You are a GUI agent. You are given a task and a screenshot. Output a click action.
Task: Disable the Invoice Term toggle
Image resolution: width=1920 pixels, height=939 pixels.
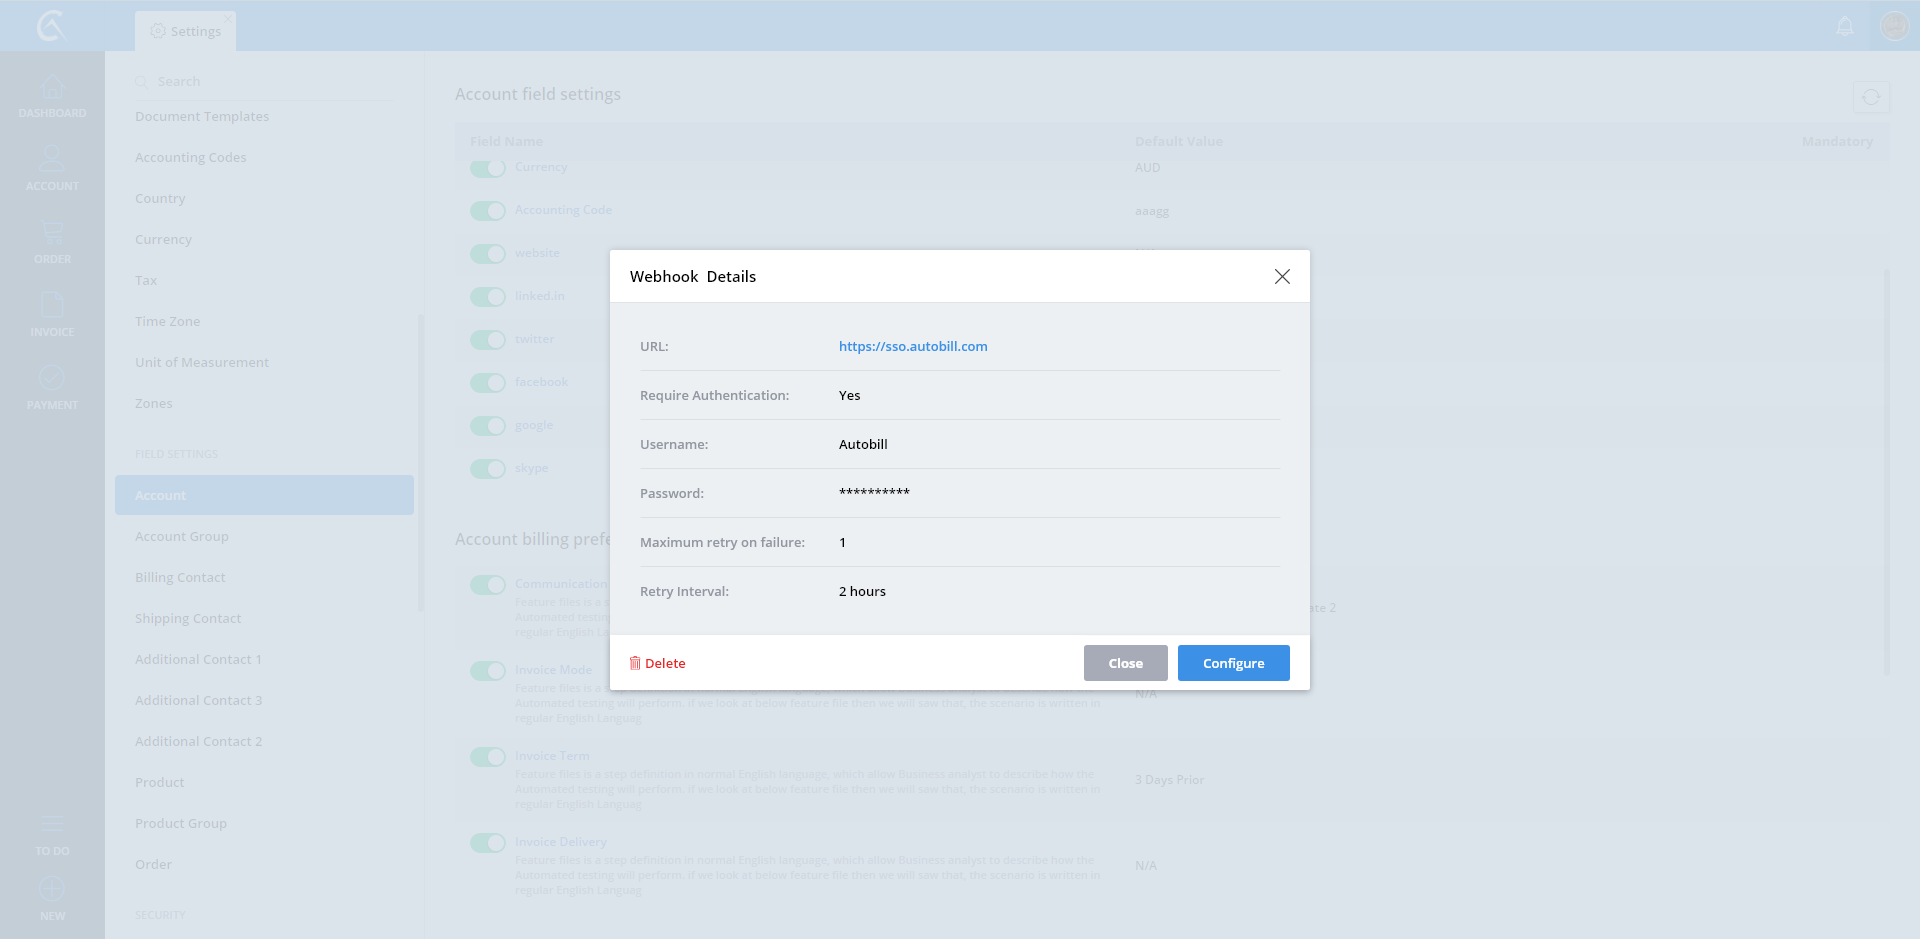(x=488, y=757)
